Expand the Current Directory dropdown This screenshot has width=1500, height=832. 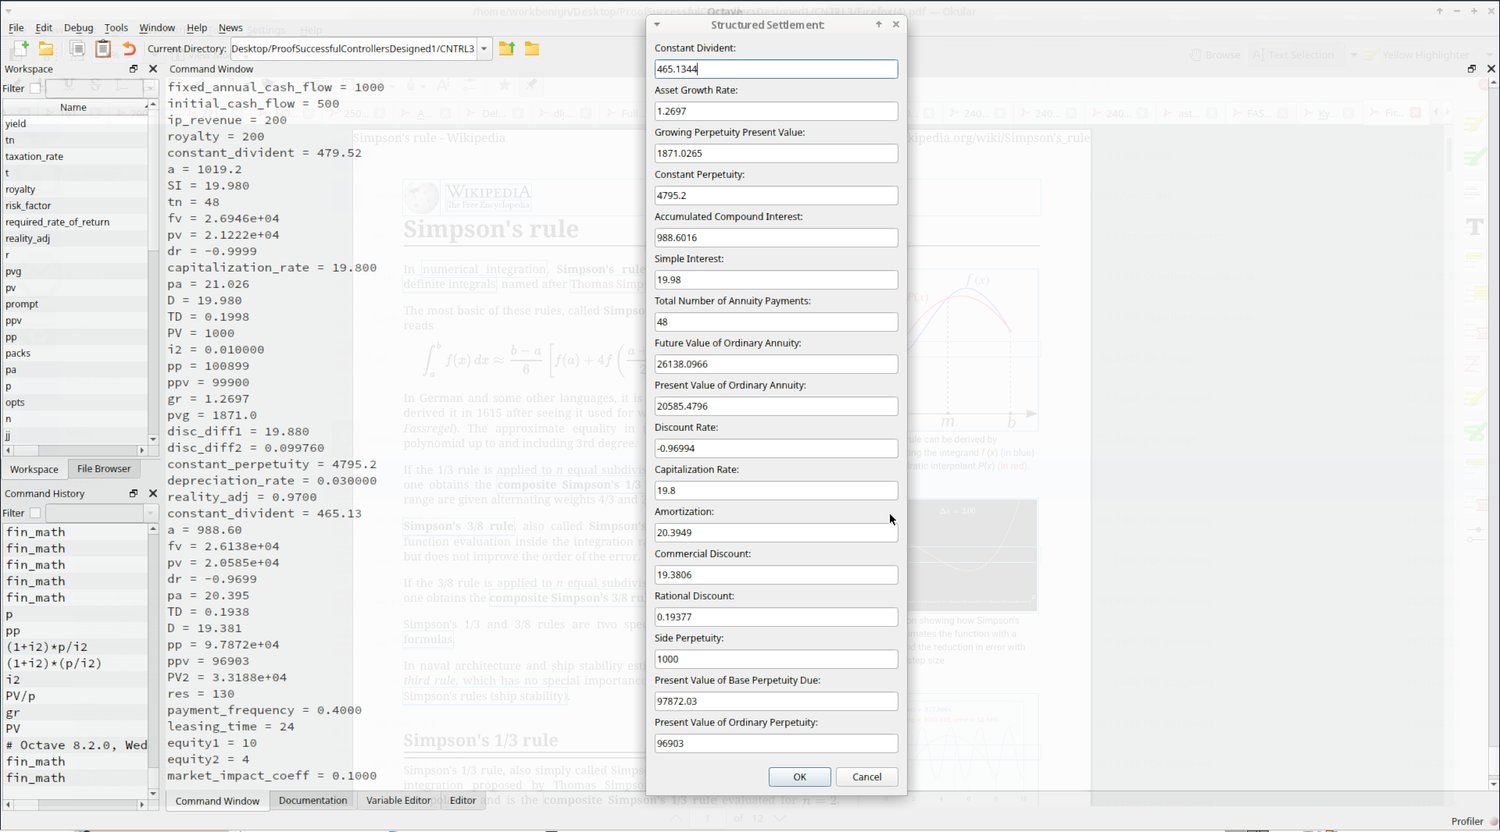(x=485, y=48)
